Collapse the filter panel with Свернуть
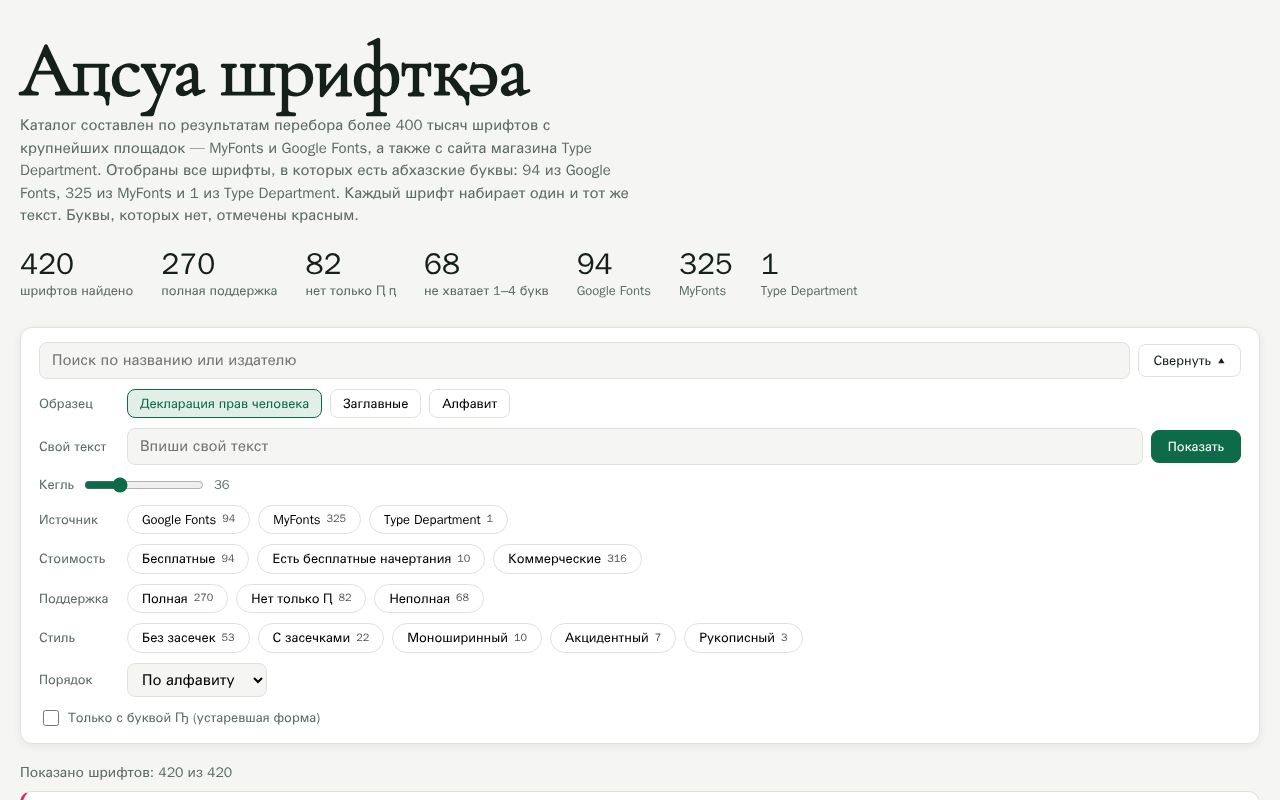Screen dimensions: 1280x800 point(1189,360)
